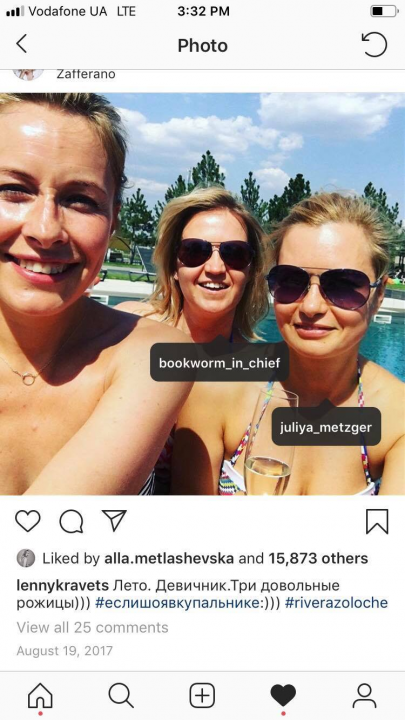
Task: Open the Search tab
Action: [121, 696]
